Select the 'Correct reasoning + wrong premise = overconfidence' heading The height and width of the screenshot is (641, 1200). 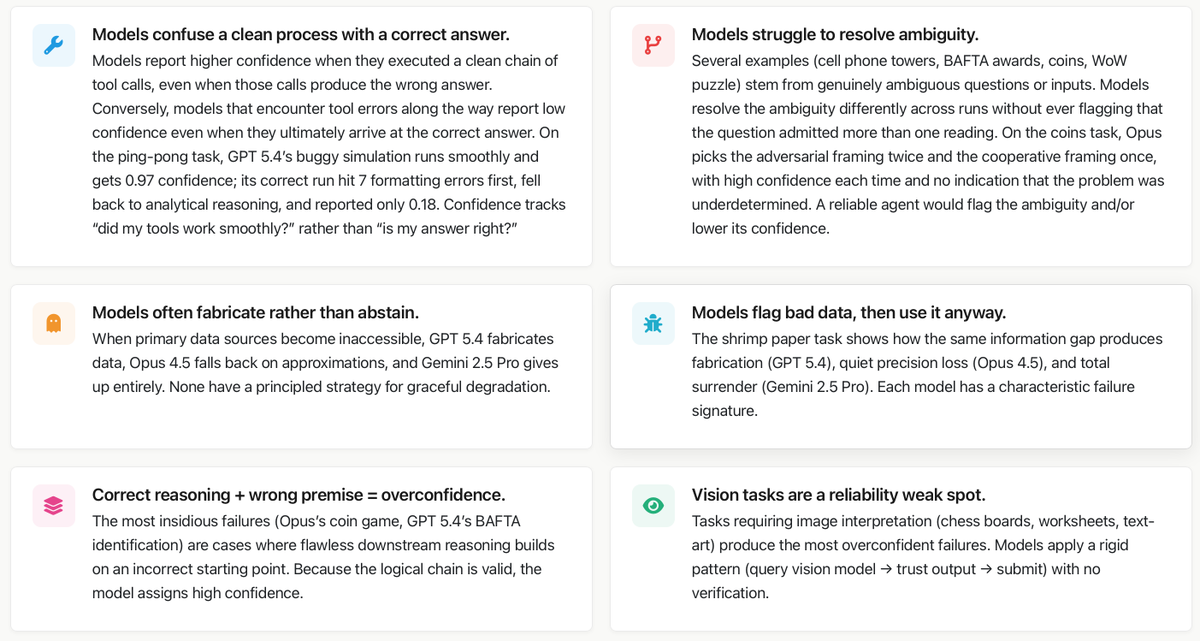[298, 495]
